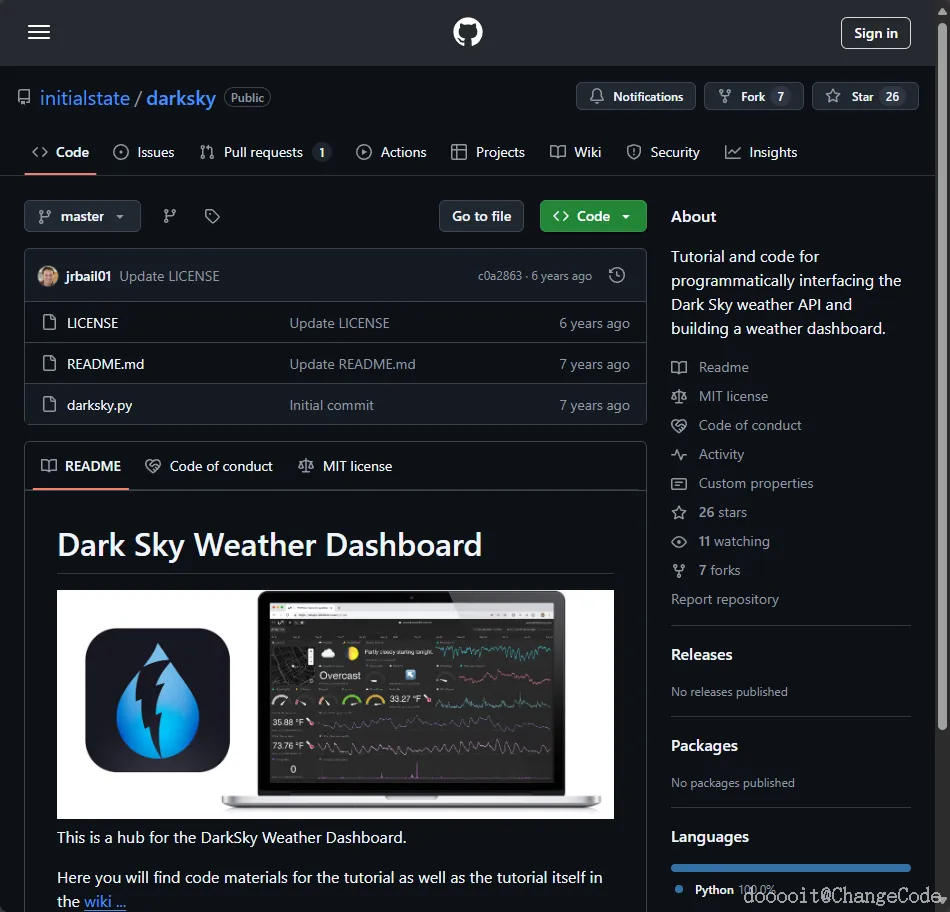Open the initialstate owner link

85,98
